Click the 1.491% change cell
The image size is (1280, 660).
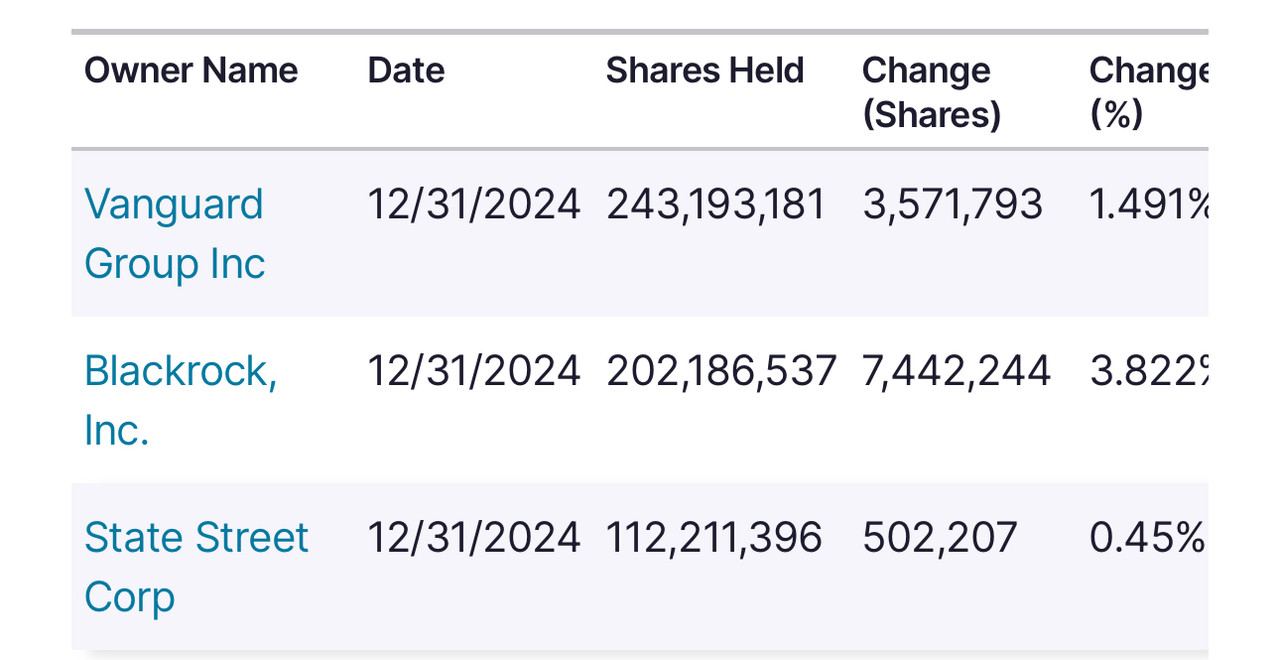click(x=1150, y=204)
